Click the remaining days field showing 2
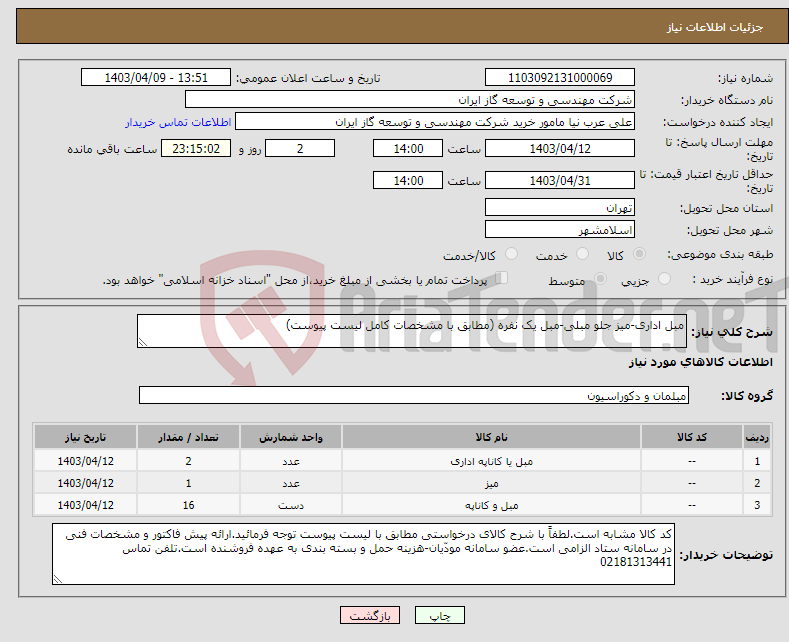Image resolution: width=789 pixels, height=642 pixels. coord(300,148)
